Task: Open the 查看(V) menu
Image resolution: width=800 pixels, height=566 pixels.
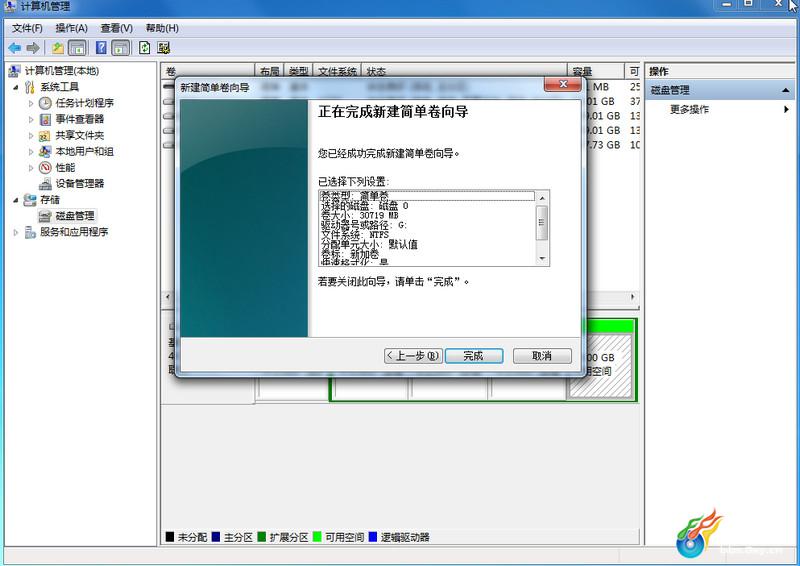Action: (117, 28)
